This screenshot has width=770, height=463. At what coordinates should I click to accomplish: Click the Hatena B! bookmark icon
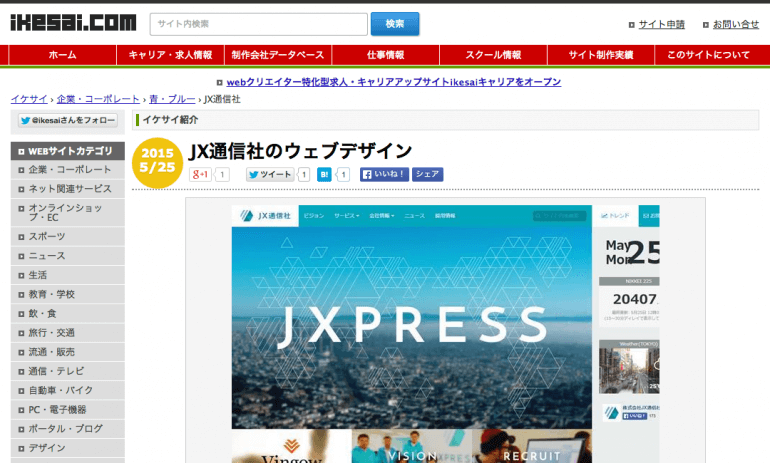[x=324, y=174]
